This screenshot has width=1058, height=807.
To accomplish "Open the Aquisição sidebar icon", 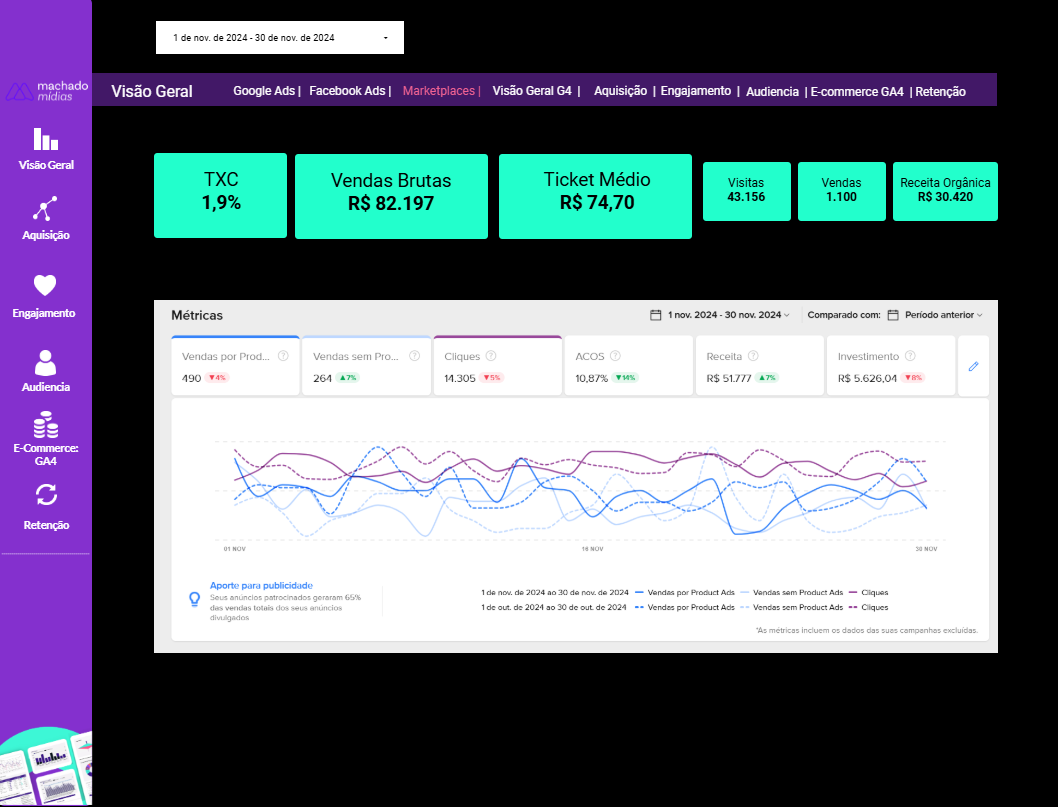I will click(x=45, y=209).
